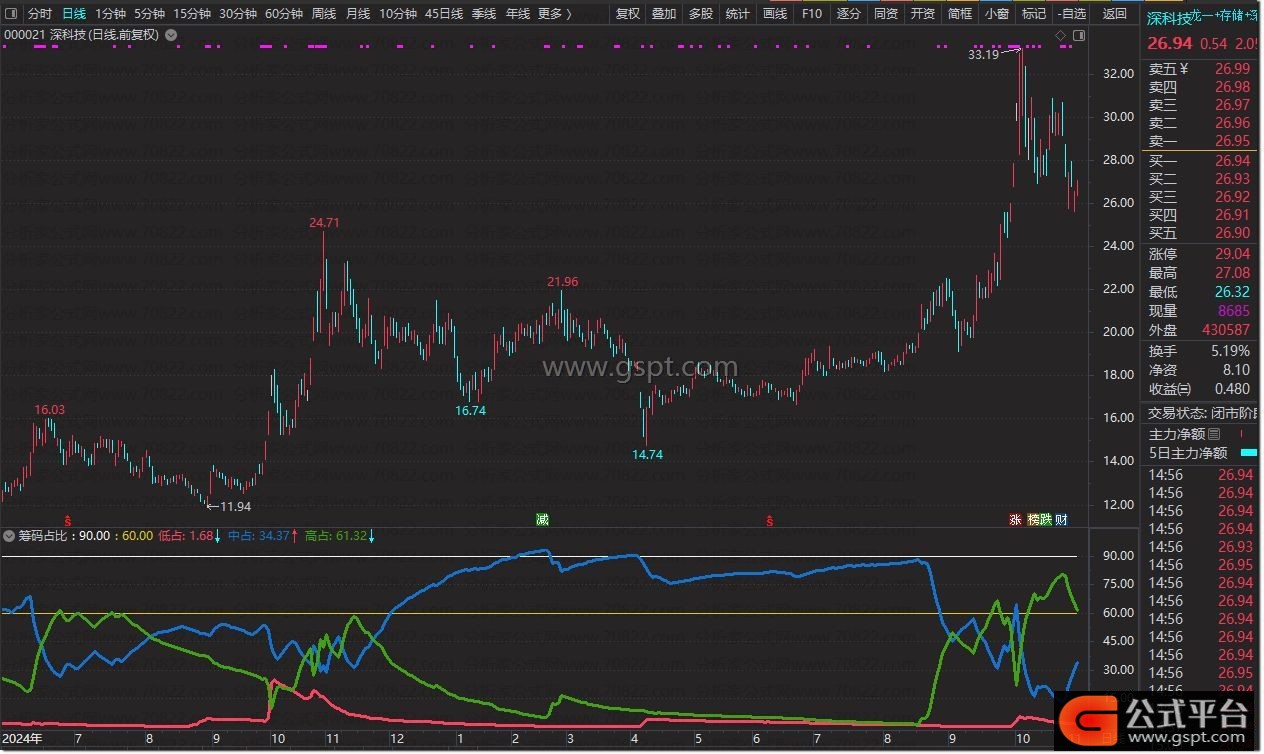Expand 更多 to show more periods
Screen dimensions: 1264x754
(x=554, y=14)
